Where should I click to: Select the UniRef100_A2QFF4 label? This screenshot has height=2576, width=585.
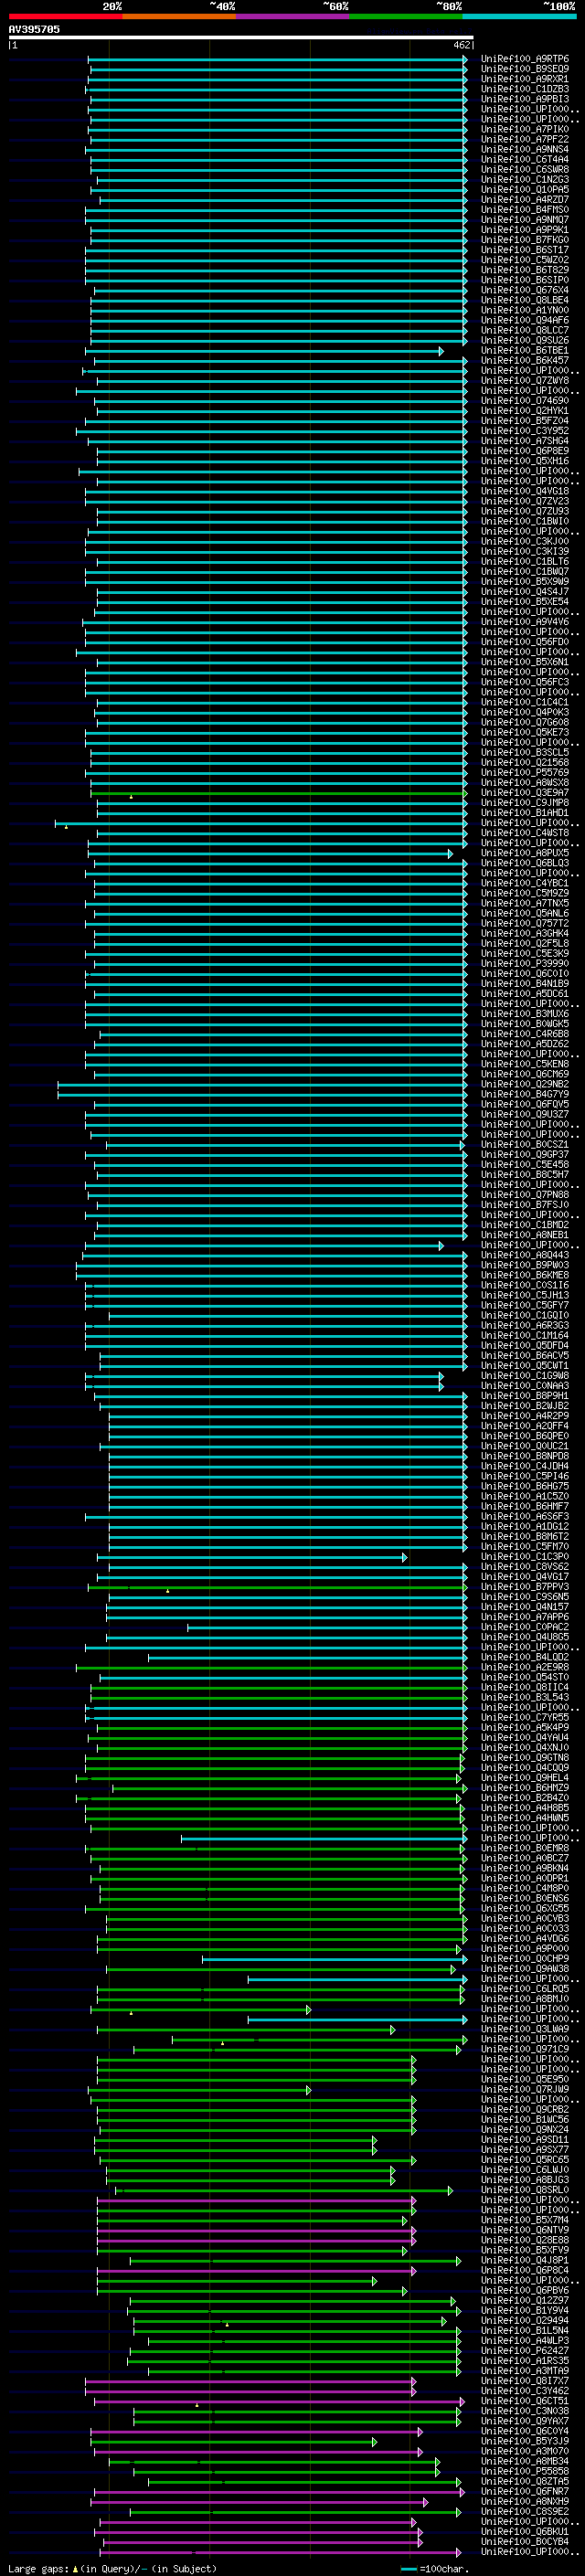point(525,1426)
